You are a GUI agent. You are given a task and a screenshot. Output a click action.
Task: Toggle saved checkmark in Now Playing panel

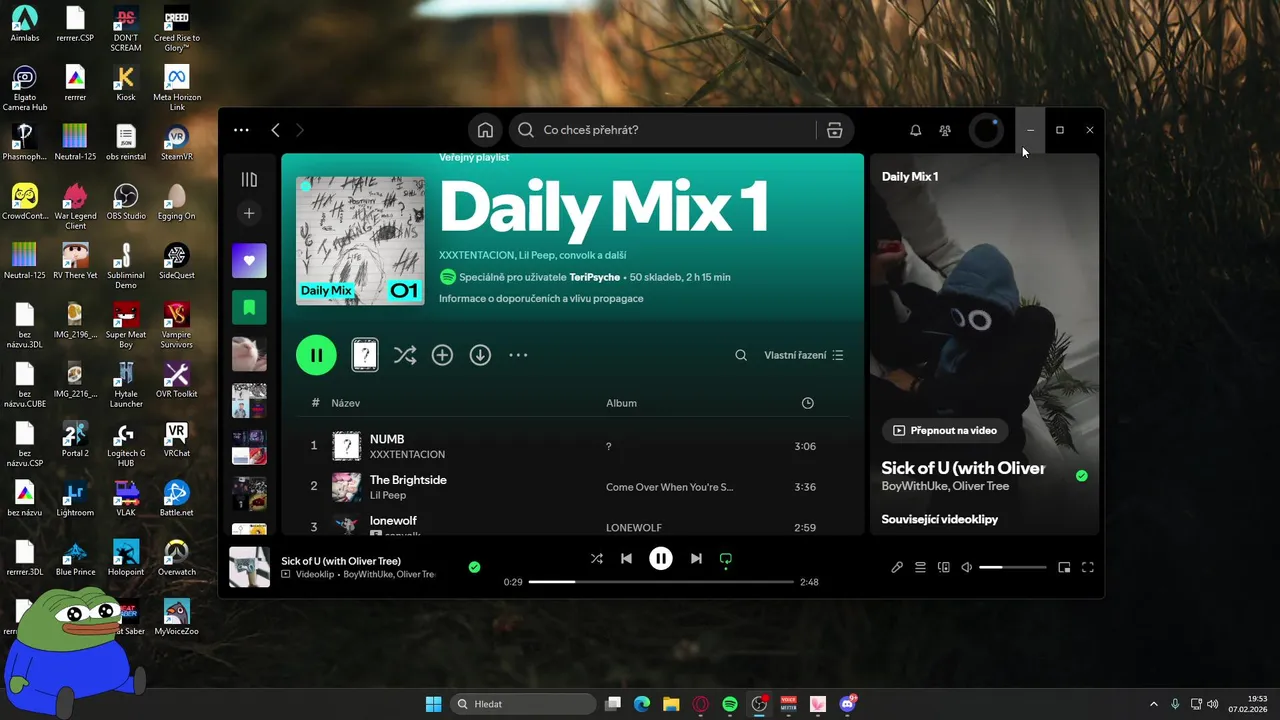[1081, 476]
